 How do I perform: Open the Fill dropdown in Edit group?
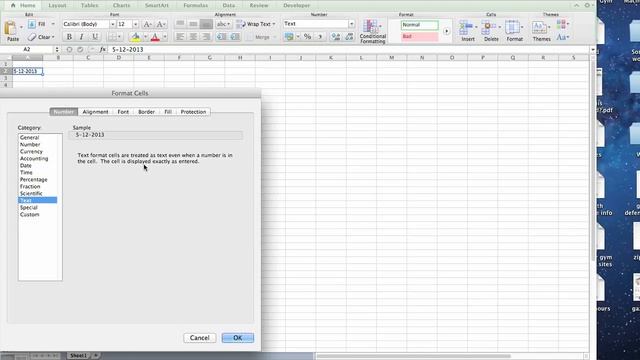(52, 24)
